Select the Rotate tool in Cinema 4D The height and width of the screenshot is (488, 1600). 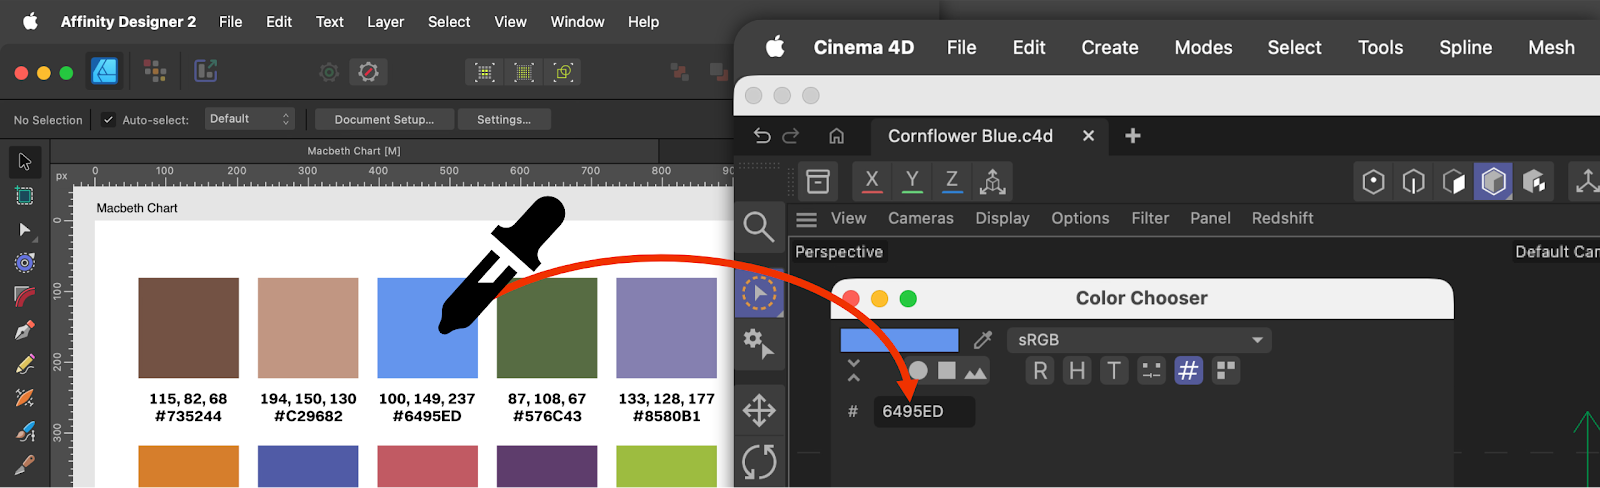(759, 462)
